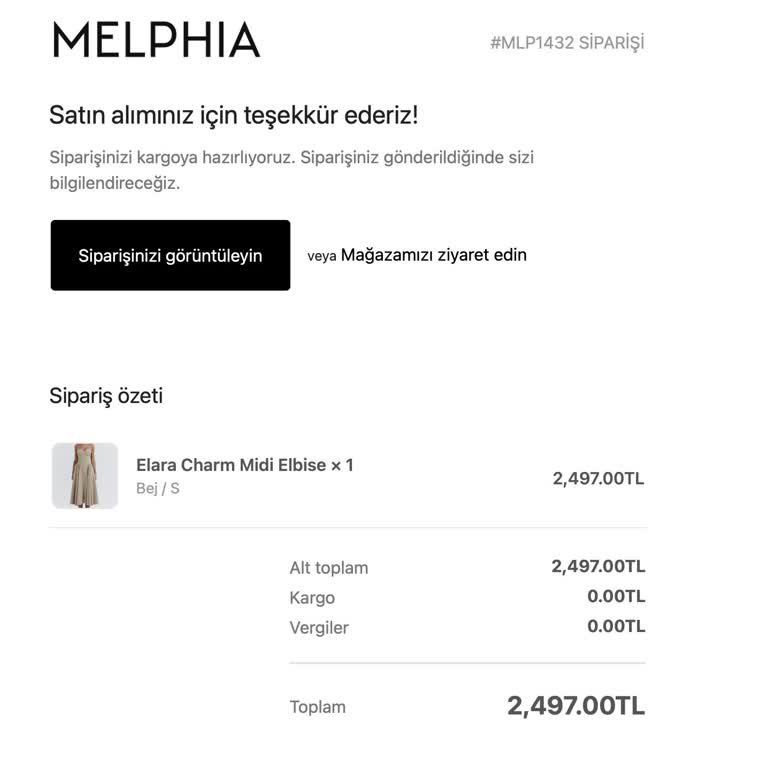This screenshot has height=768, width=768.
Task: Open the beige dress product thumbnail
Action: (85, 476)
